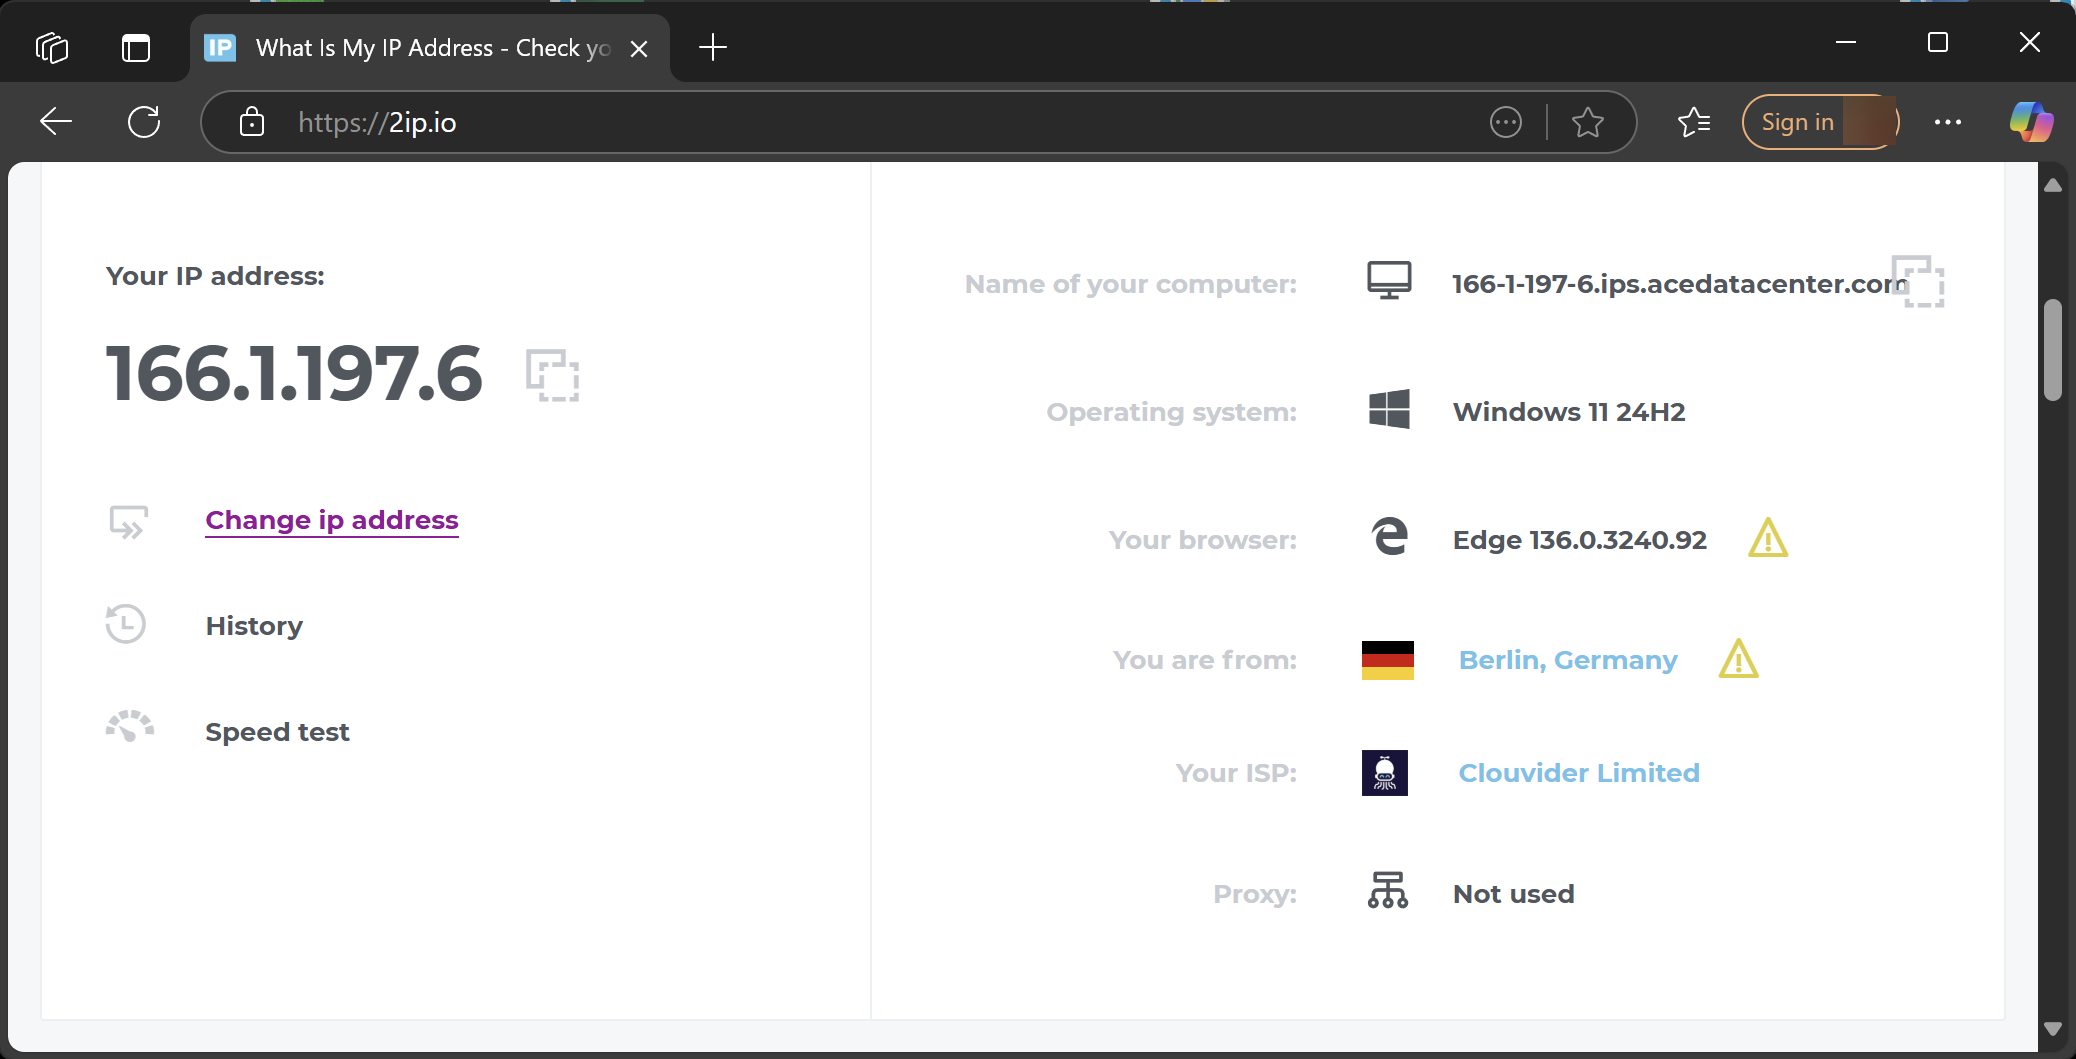2076x1059 pixels.
Task: Click the warning triangle next to Edge version
Action: click(1768, 538)
